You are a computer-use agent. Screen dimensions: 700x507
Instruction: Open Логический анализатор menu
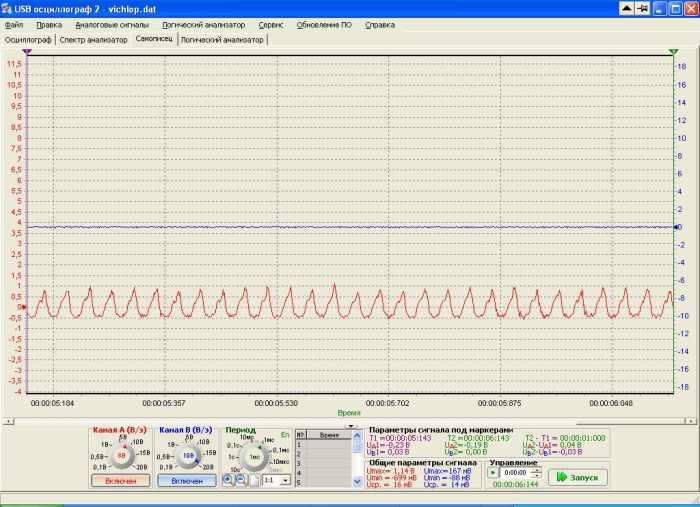tap(204, 25)
